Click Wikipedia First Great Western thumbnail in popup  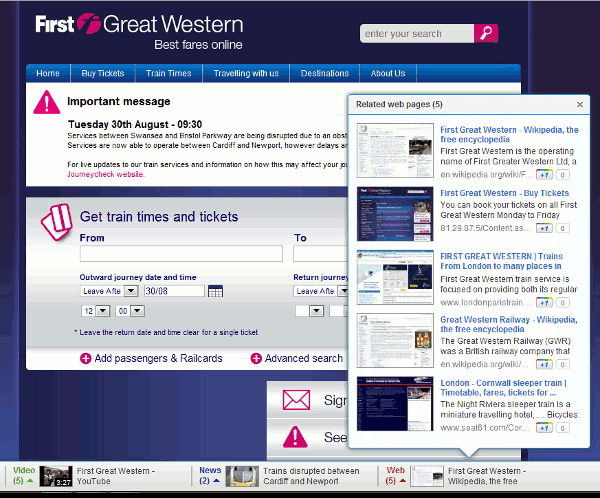point(395,150)
